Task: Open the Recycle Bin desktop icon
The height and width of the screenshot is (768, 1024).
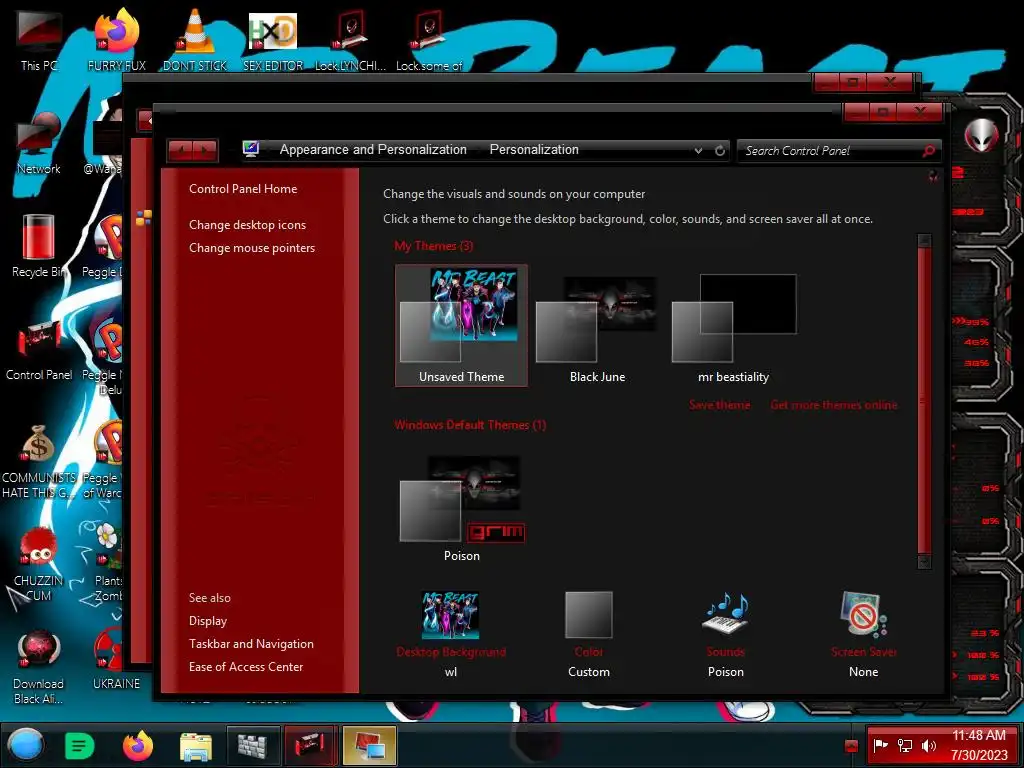Action: (x=39, y=246)
